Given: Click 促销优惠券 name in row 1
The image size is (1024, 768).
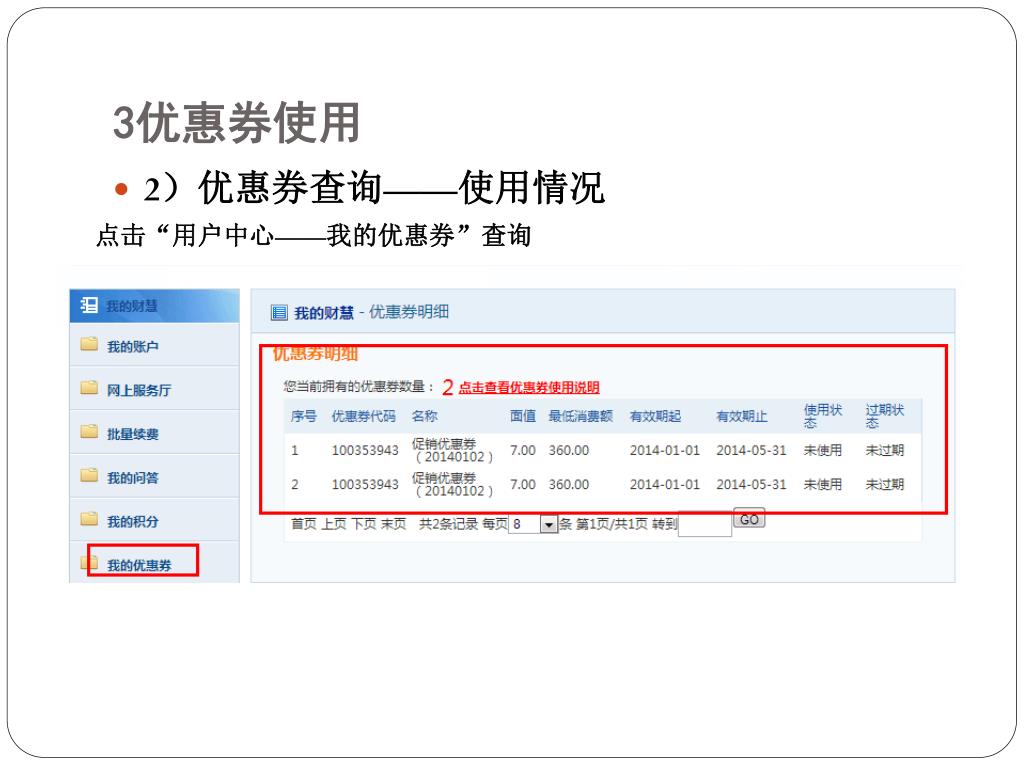Looking at the screenshot, I should point(453,450).
